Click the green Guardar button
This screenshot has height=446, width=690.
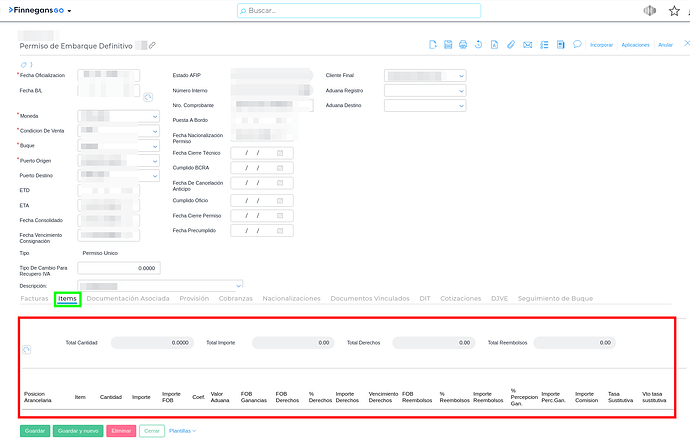click(x=35, y=431)
